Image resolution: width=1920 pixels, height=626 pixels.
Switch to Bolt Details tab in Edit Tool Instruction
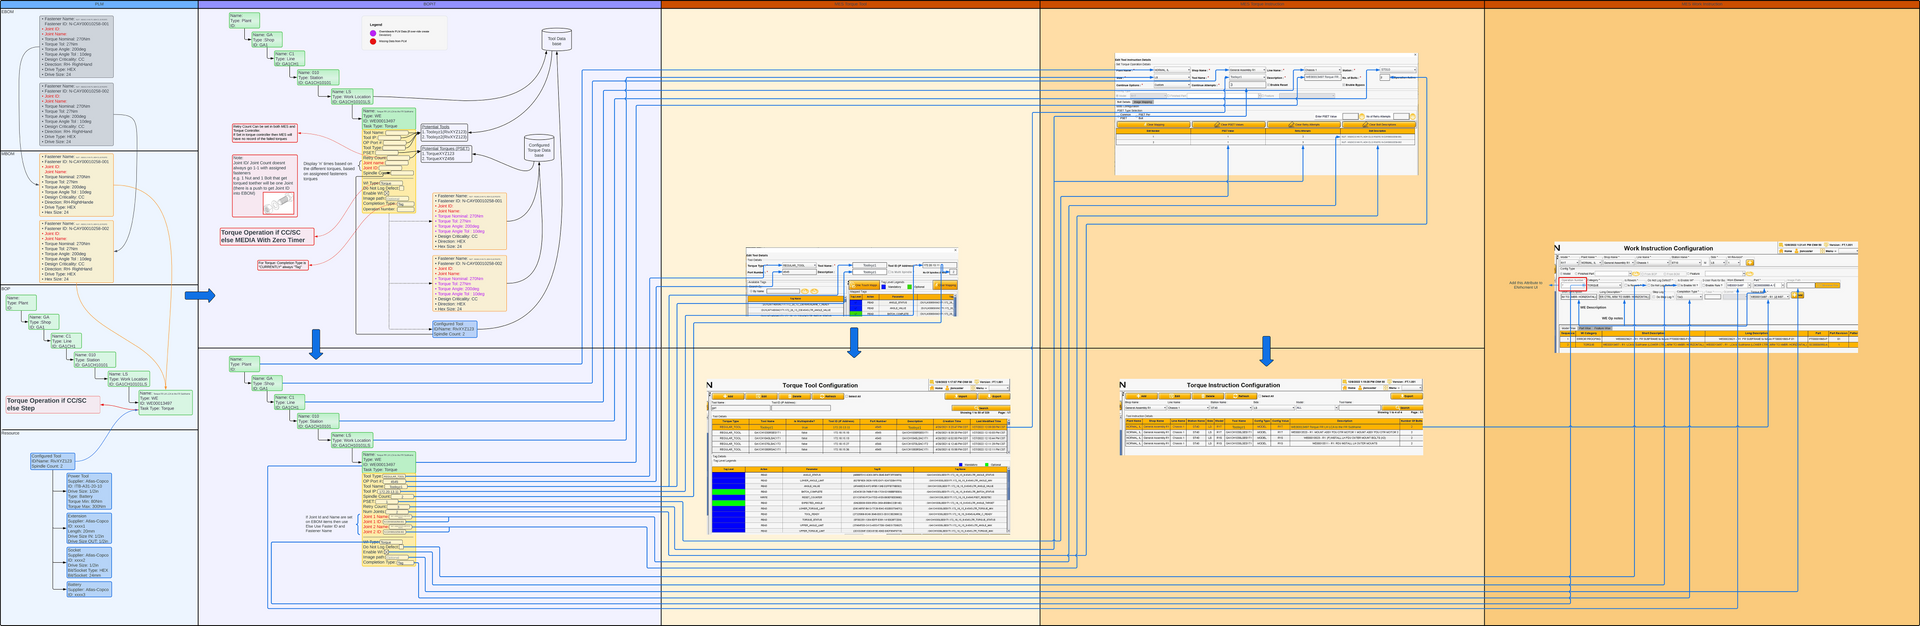(1124, 102)
